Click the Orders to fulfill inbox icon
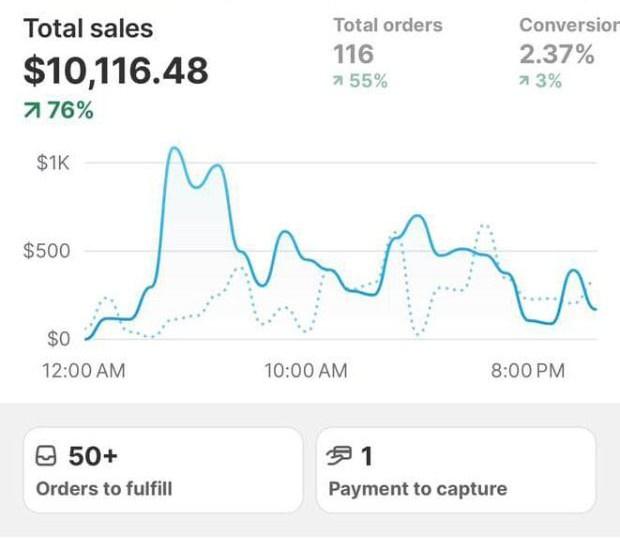The height and width of the screenshot is (539, 620). [x=46, y=457]
